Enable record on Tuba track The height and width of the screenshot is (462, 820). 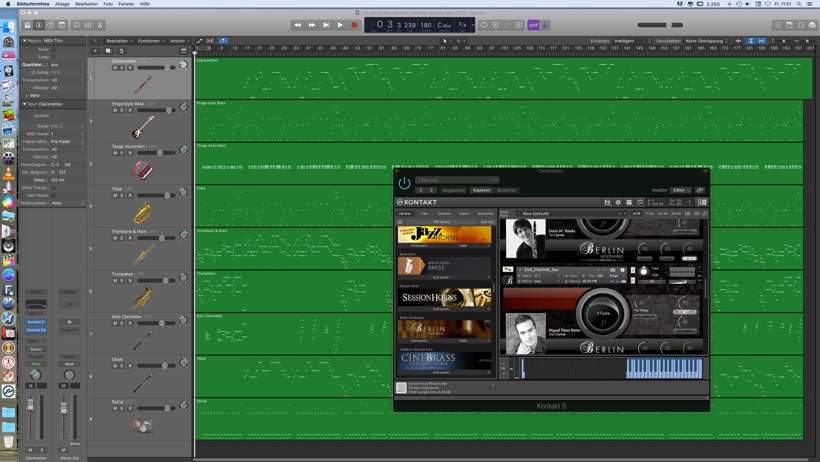pyautogui.click(x=130, y=195)
